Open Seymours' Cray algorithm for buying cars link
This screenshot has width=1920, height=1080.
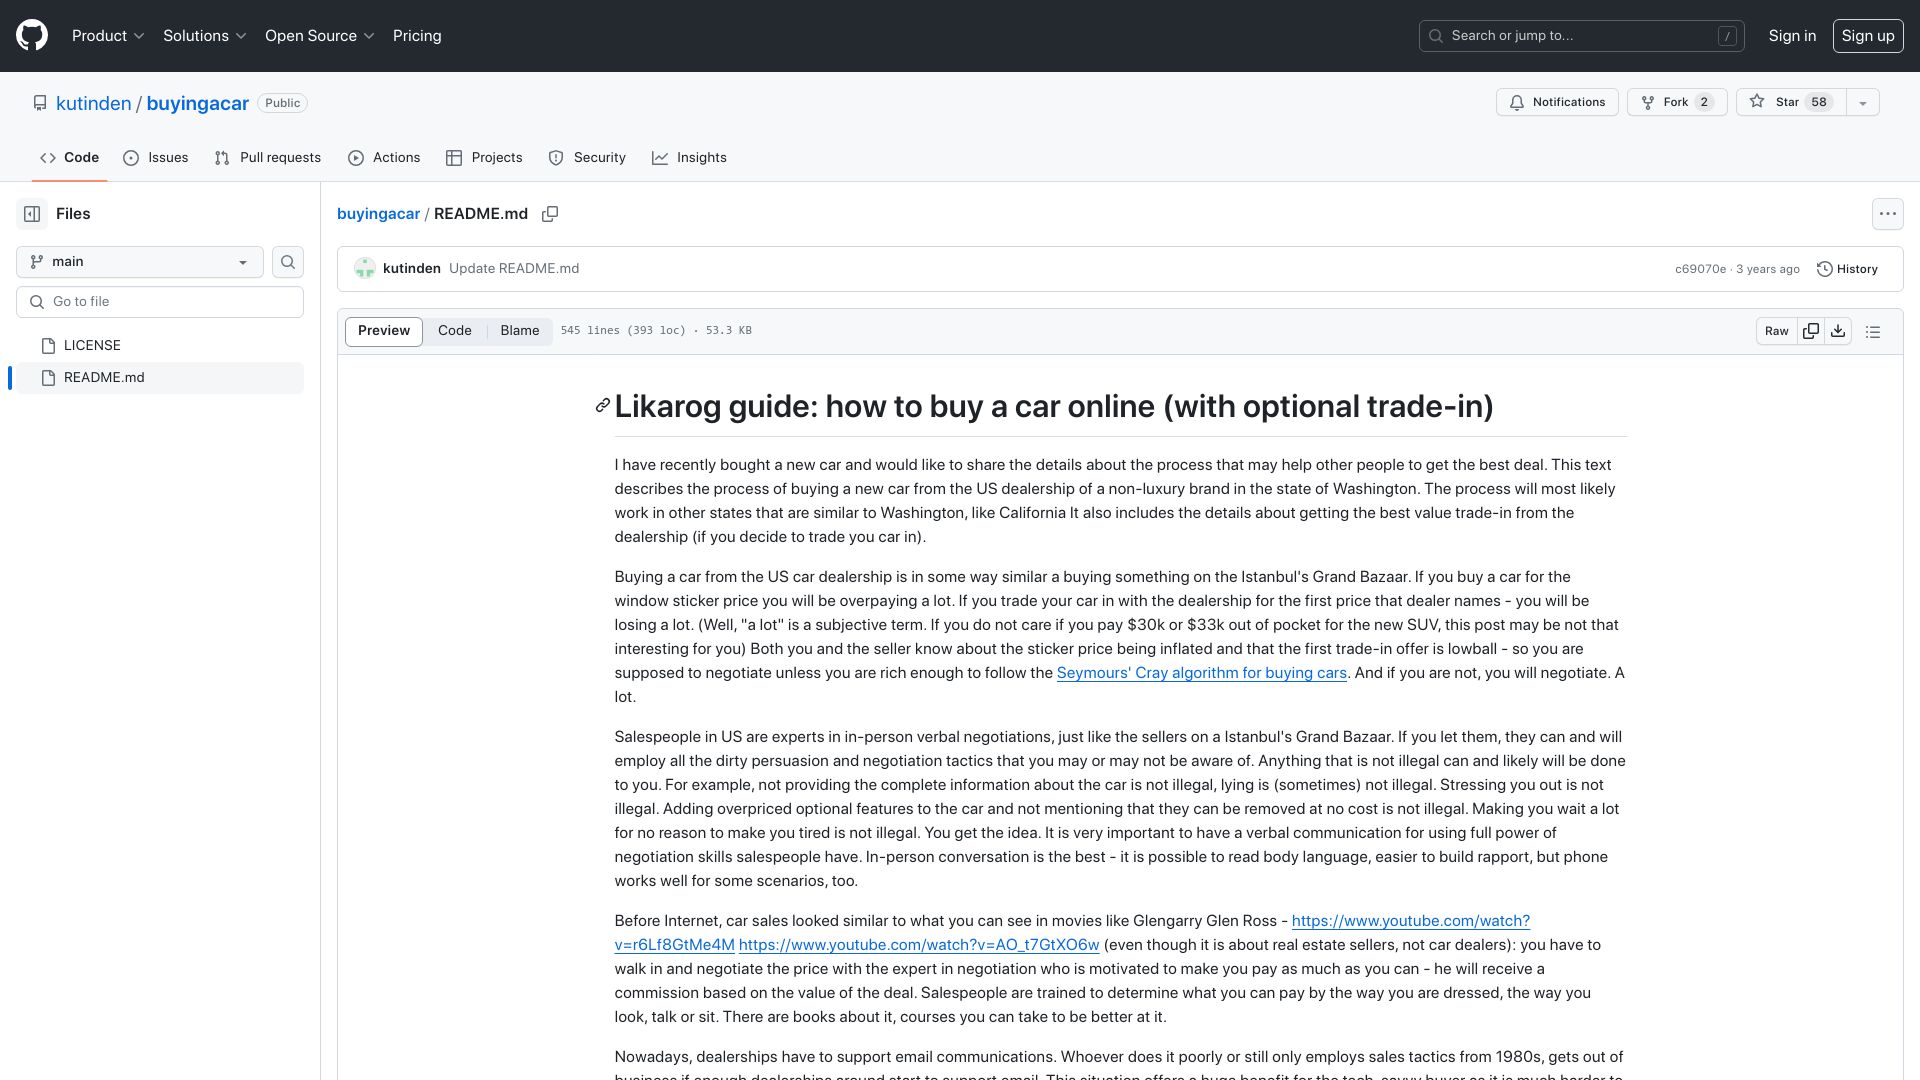tap(1202, 673)
